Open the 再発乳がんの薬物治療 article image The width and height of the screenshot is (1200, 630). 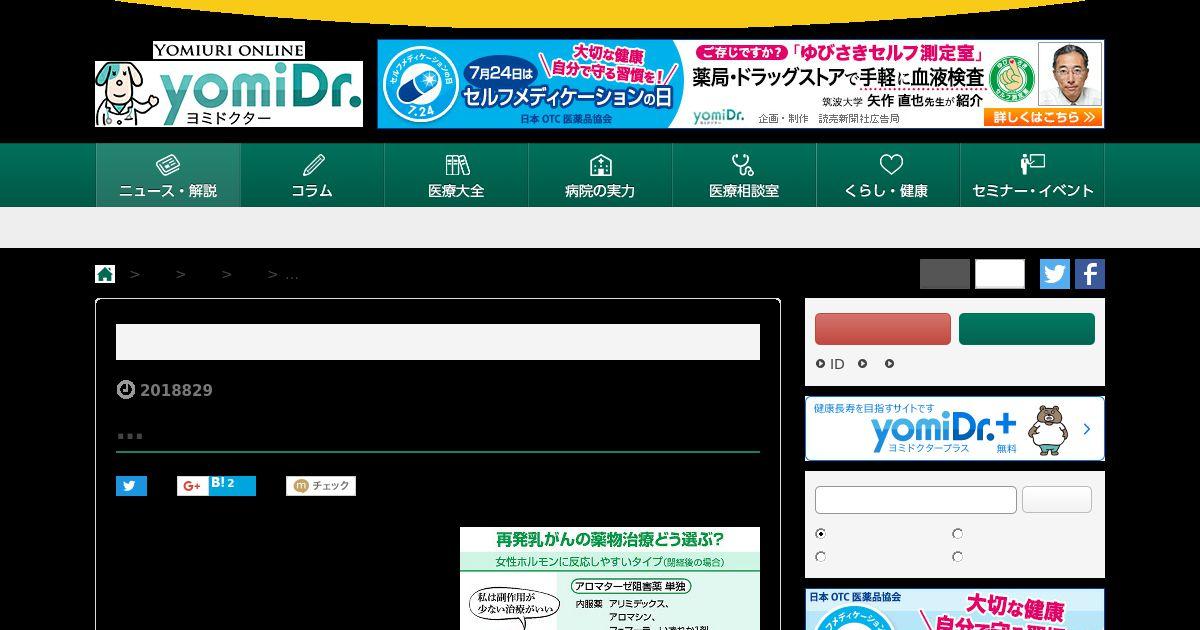point(610,579)
